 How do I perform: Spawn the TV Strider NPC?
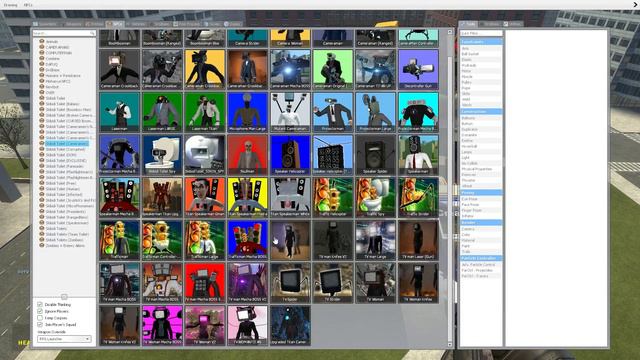coord(333,282)
